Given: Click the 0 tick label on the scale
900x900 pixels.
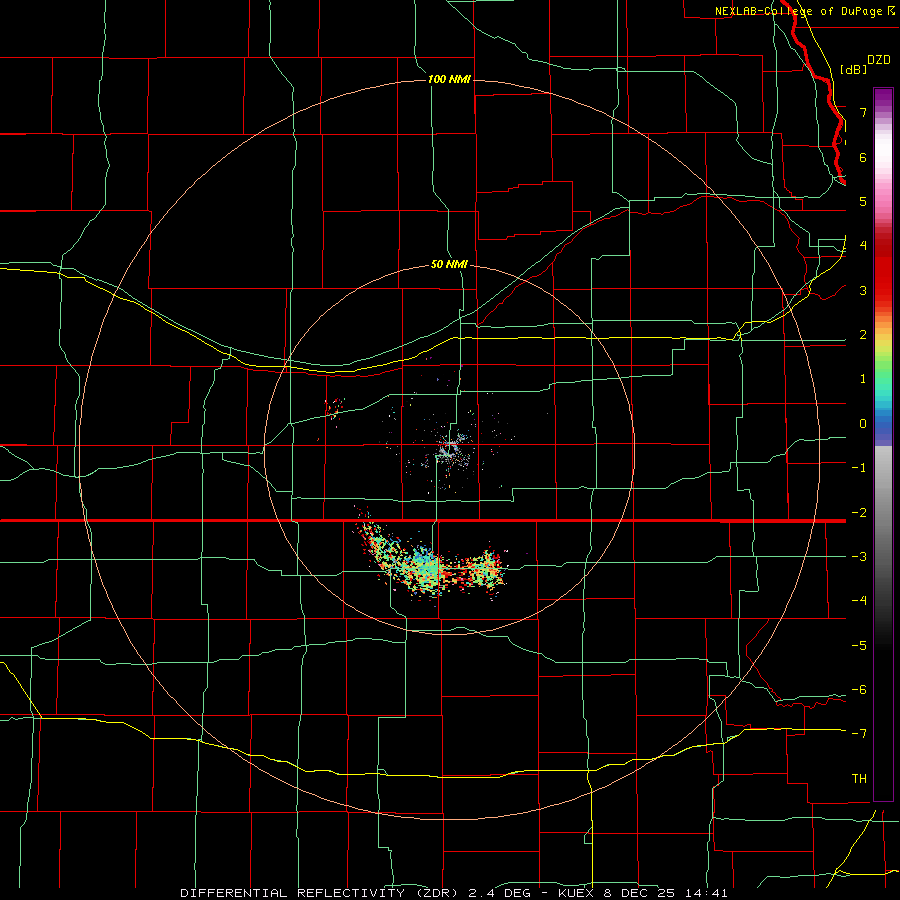Looking at the screenshot, I should [863, 424].
